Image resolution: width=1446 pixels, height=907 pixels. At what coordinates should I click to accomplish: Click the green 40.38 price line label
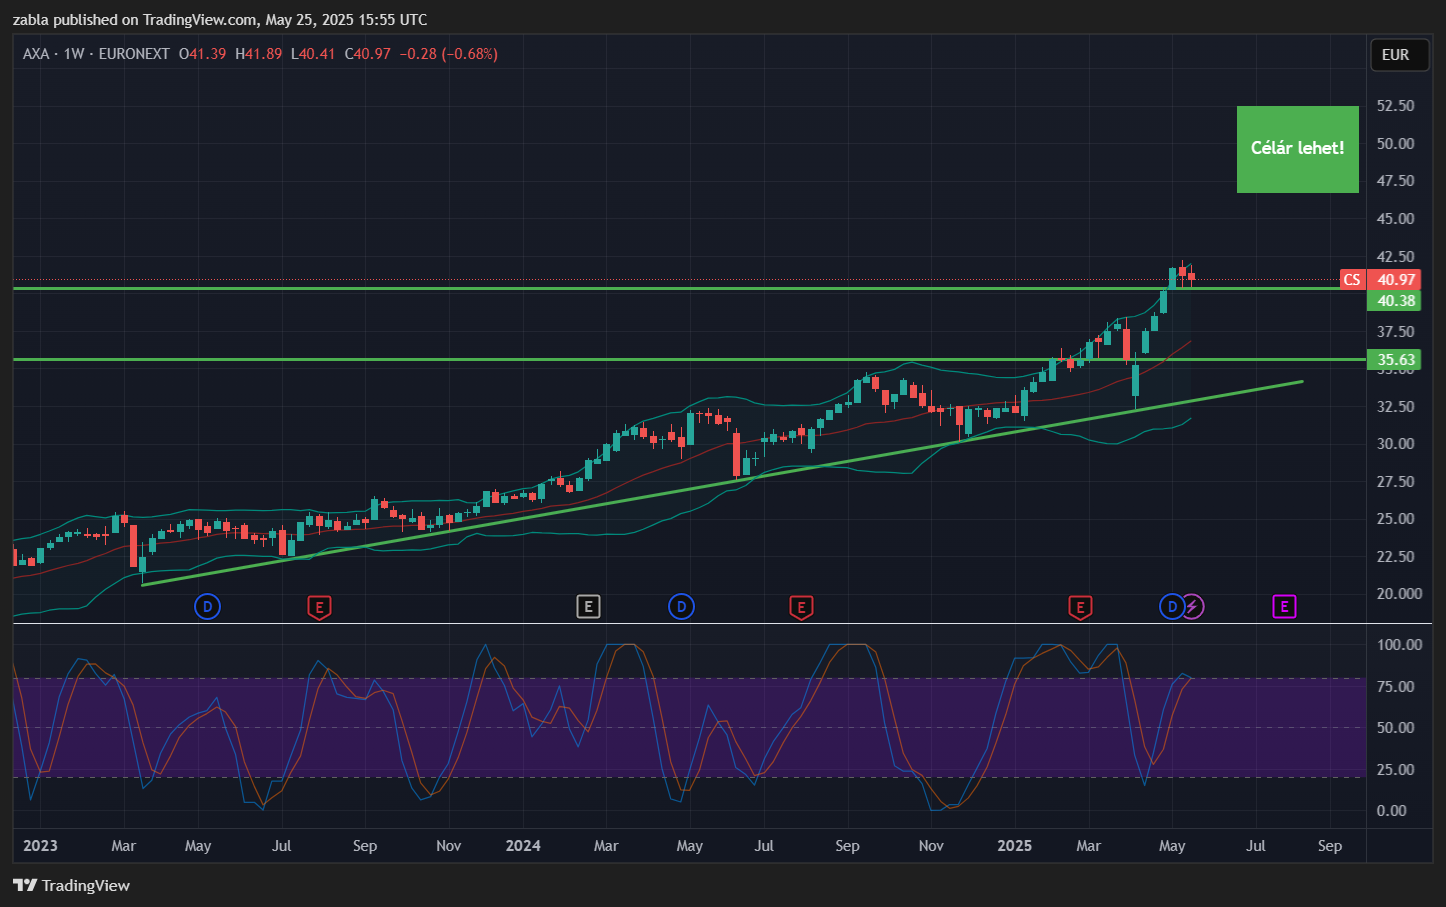point(1396,301)
